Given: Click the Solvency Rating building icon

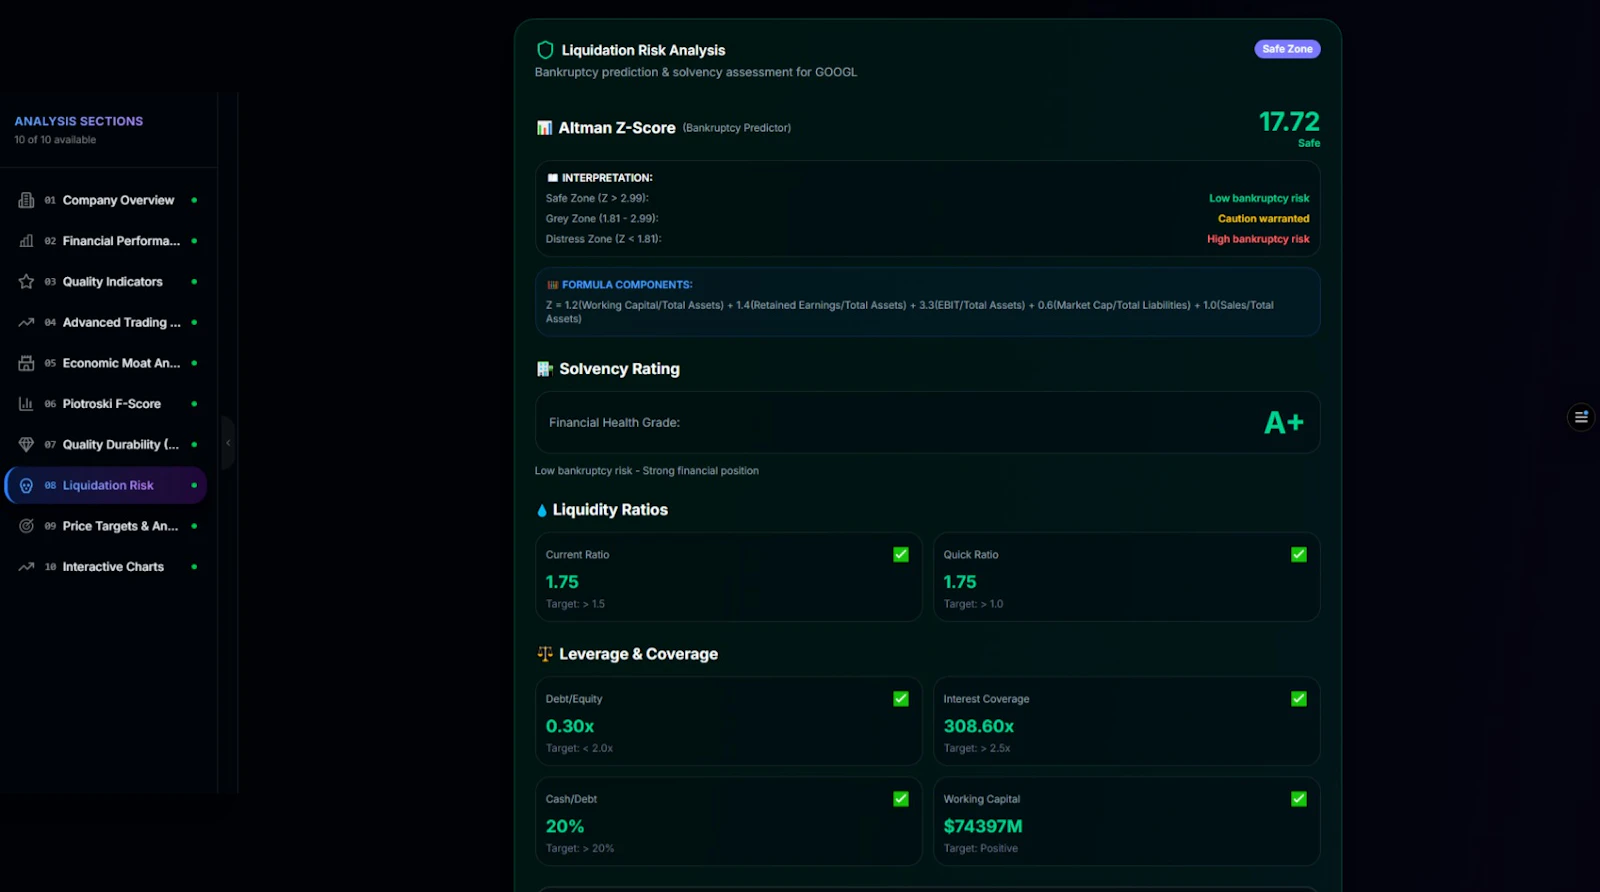Looking at the screenshot, I should [545, 369].
